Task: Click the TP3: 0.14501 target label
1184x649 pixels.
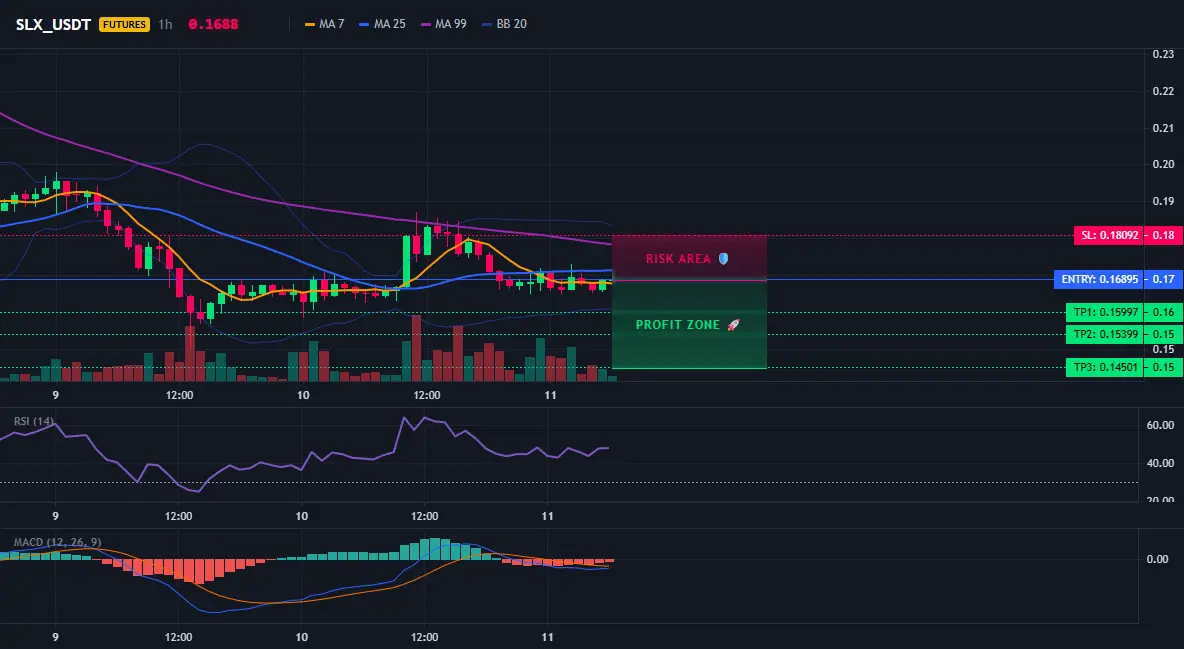Action: (1105, 367)
